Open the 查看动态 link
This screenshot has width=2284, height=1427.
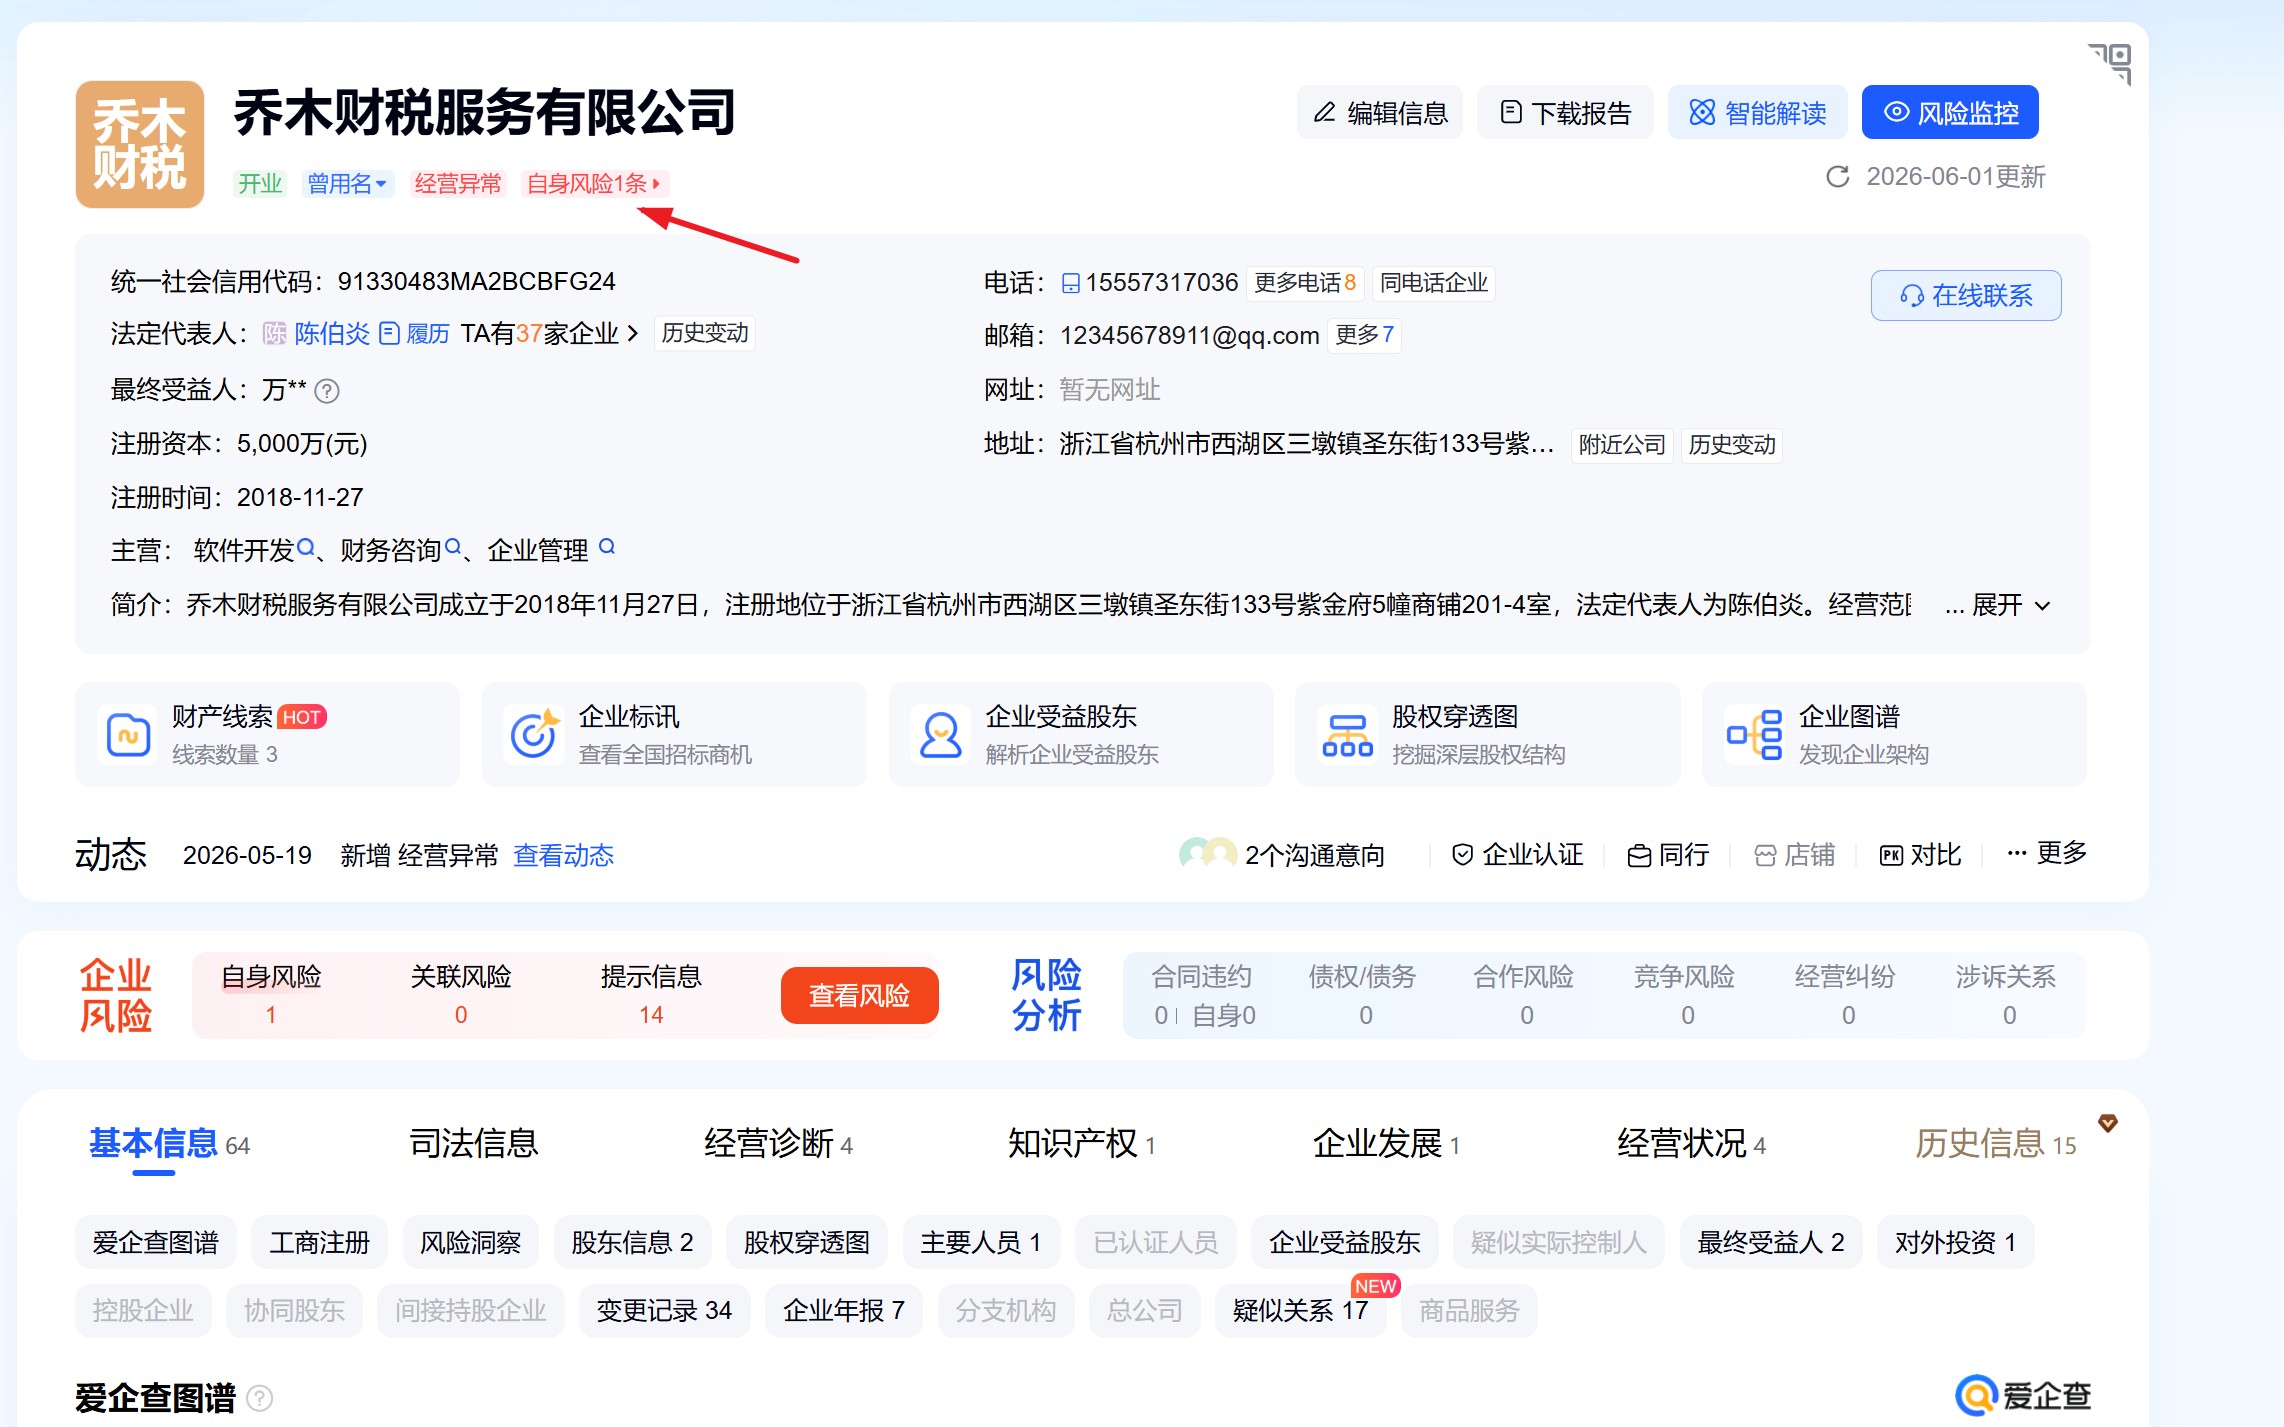tap(563, 855)
